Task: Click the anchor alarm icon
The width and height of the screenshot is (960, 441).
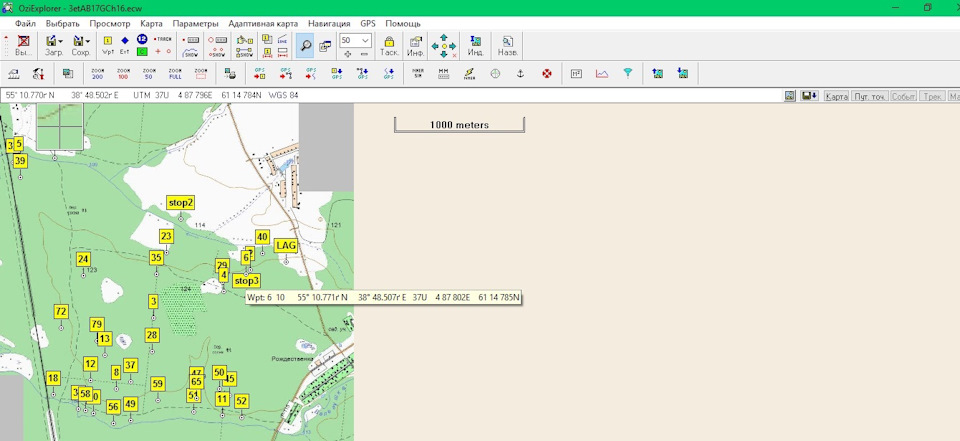Action: [521, 74]
